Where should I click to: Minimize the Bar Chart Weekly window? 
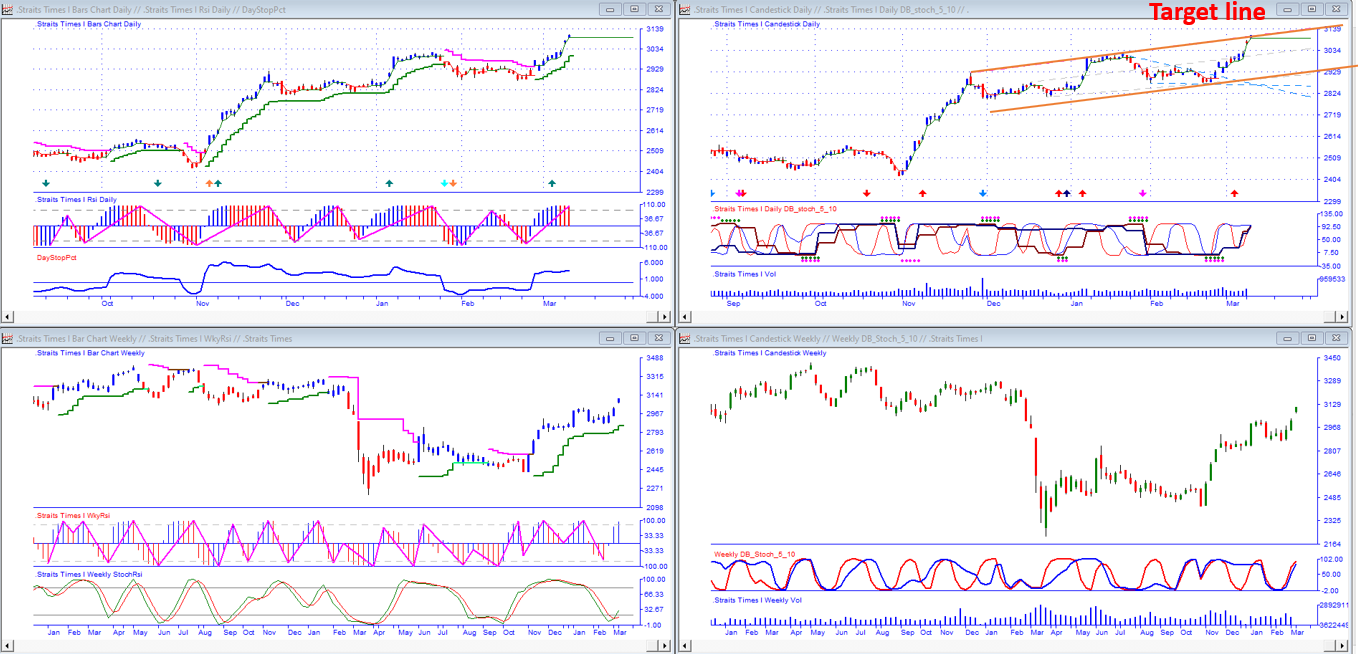click(x=610, y=339)
